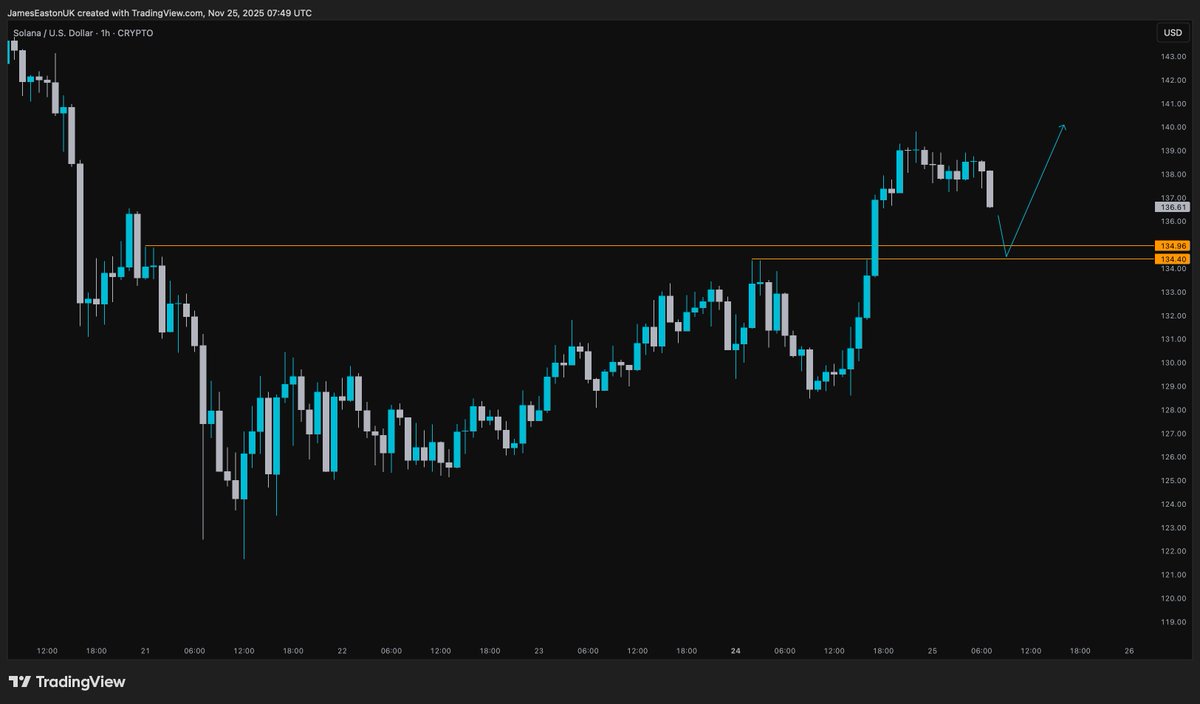Image resolution: width=1200 pixels, height=704 pixels.
Task: Click the 130.00 price axis label
Action: click(x=1172, y=363)
